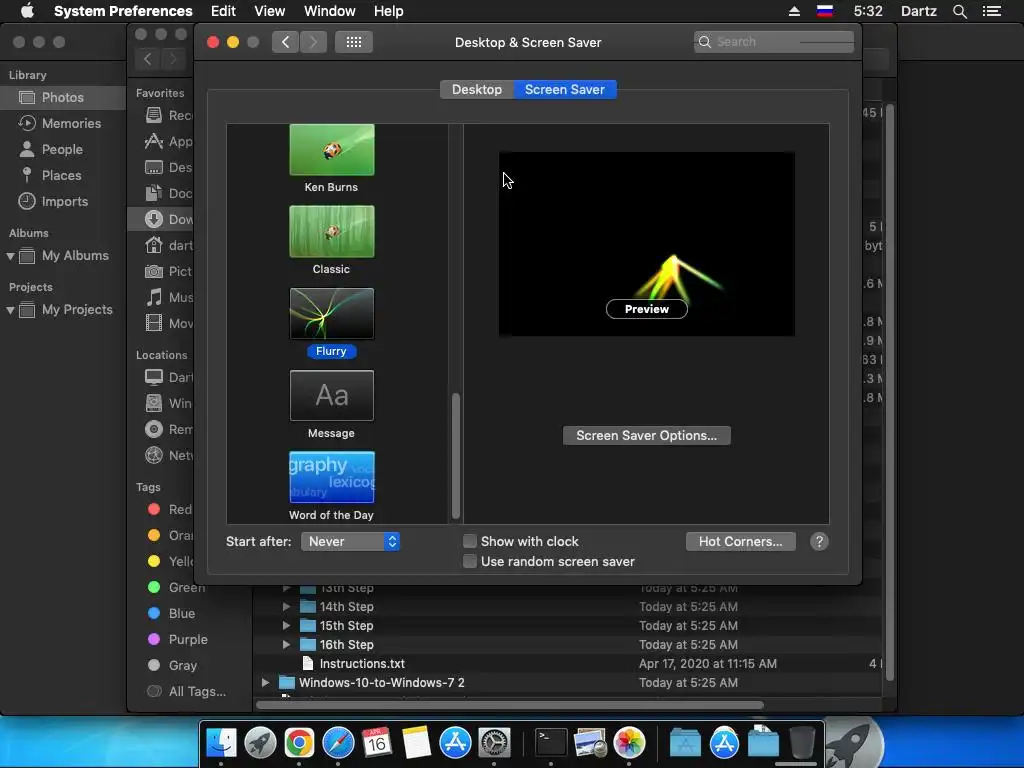Screen dimensions: 1024x768
Task: Click the Blue tag in Finder sidebar
Action: click(x=182, y=614)
